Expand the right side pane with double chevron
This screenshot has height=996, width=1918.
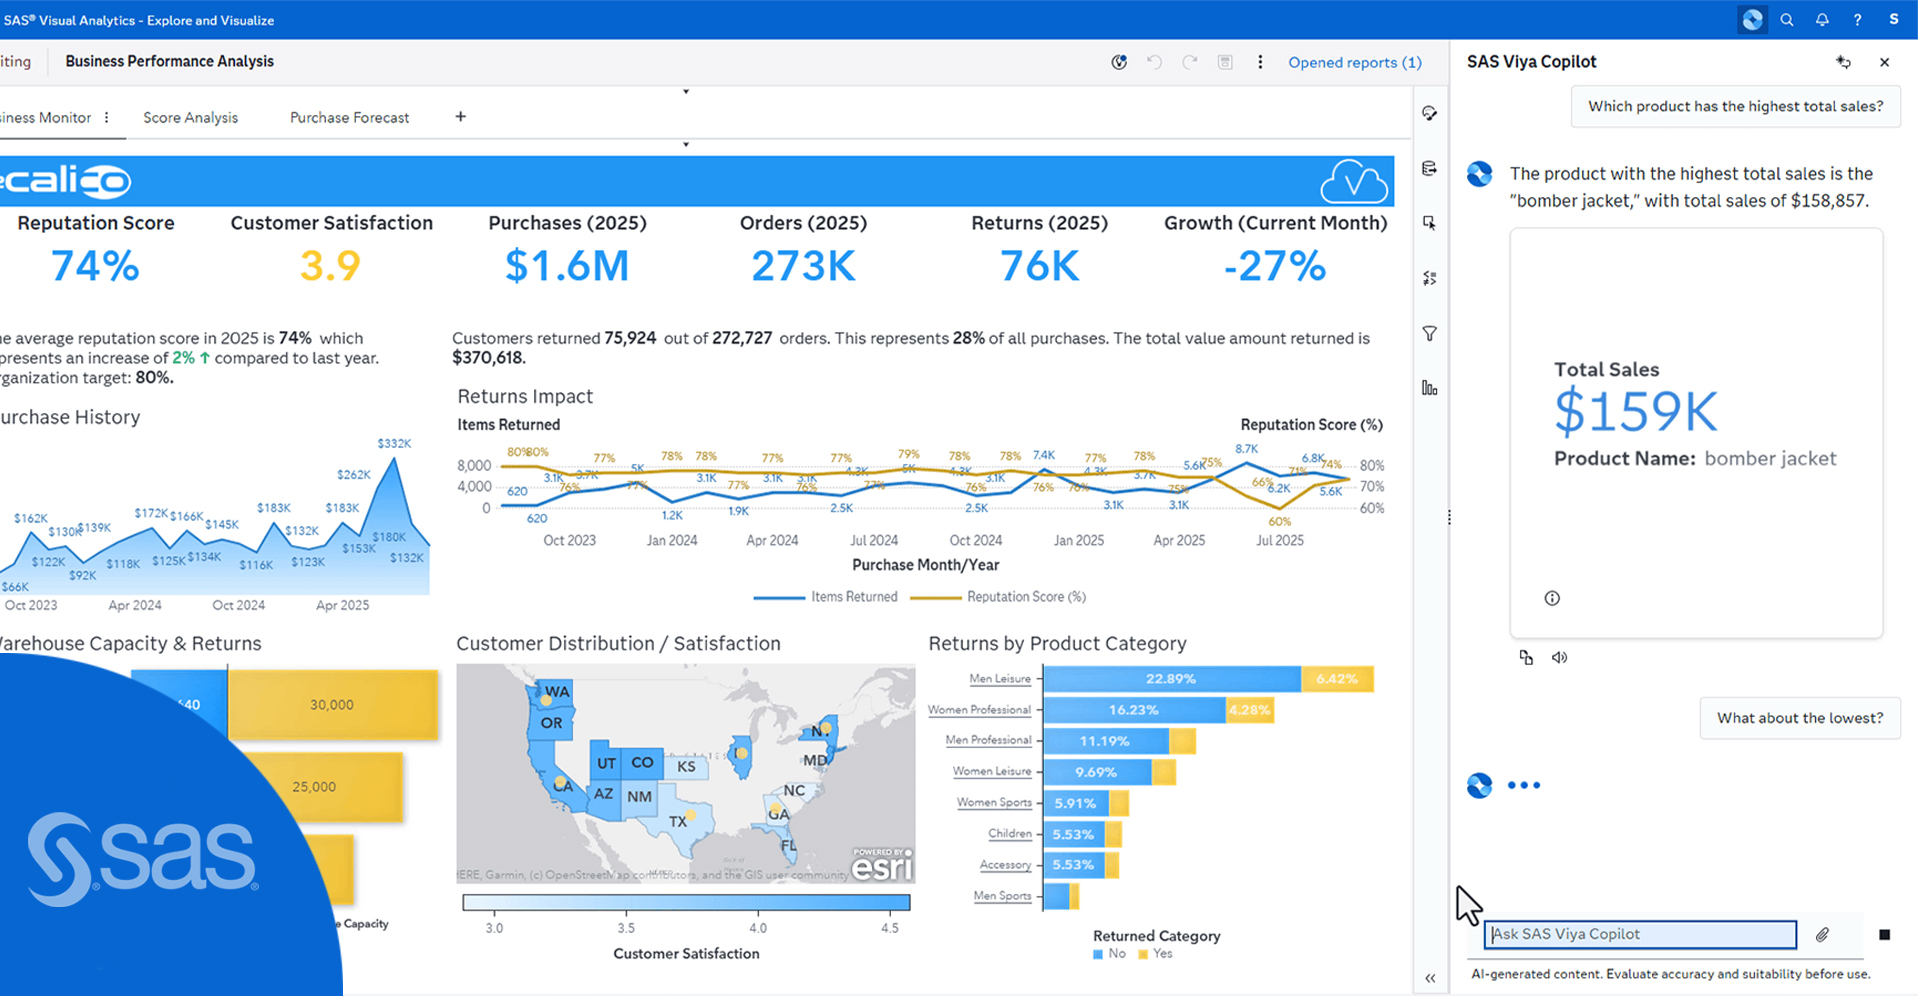(1430, 978)
